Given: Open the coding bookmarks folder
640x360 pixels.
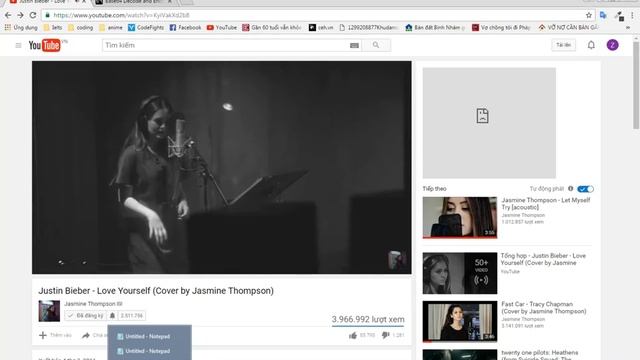Looking at the screenshot, I should pos(80,27).
